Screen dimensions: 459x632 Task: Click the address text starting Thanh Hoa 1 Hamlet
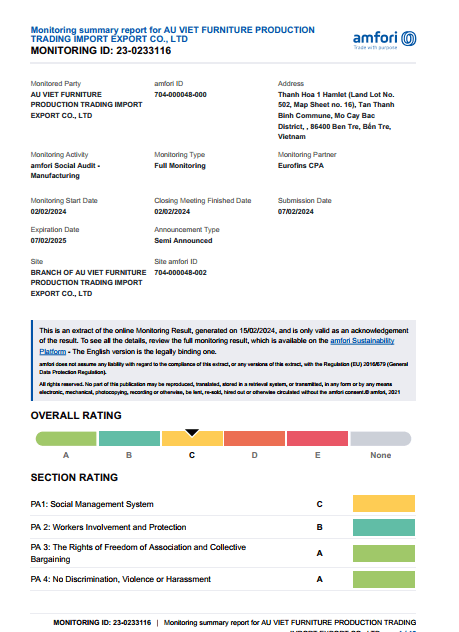336,116
